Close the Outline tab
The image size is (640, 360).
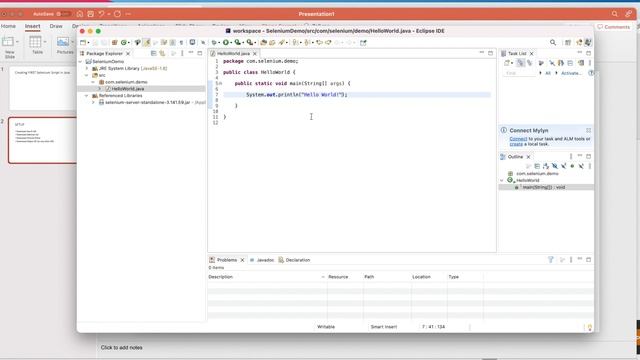point(529,157)
